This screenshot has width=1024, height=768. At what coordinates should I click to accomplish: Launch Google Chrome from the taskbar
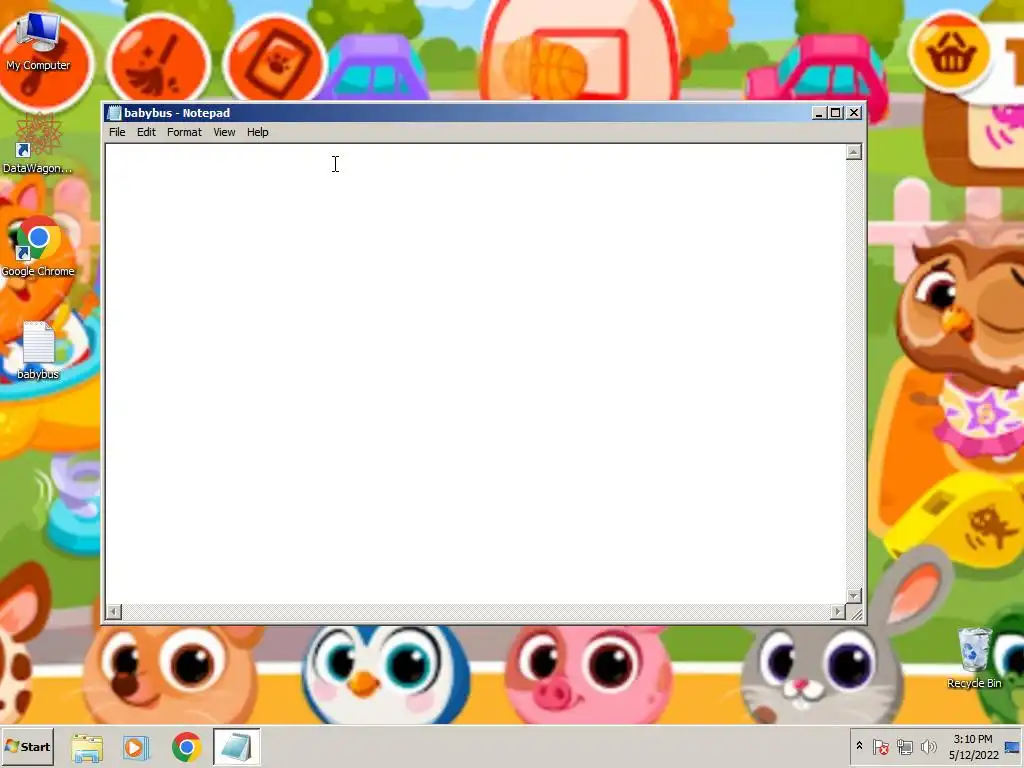coord(187,748)
